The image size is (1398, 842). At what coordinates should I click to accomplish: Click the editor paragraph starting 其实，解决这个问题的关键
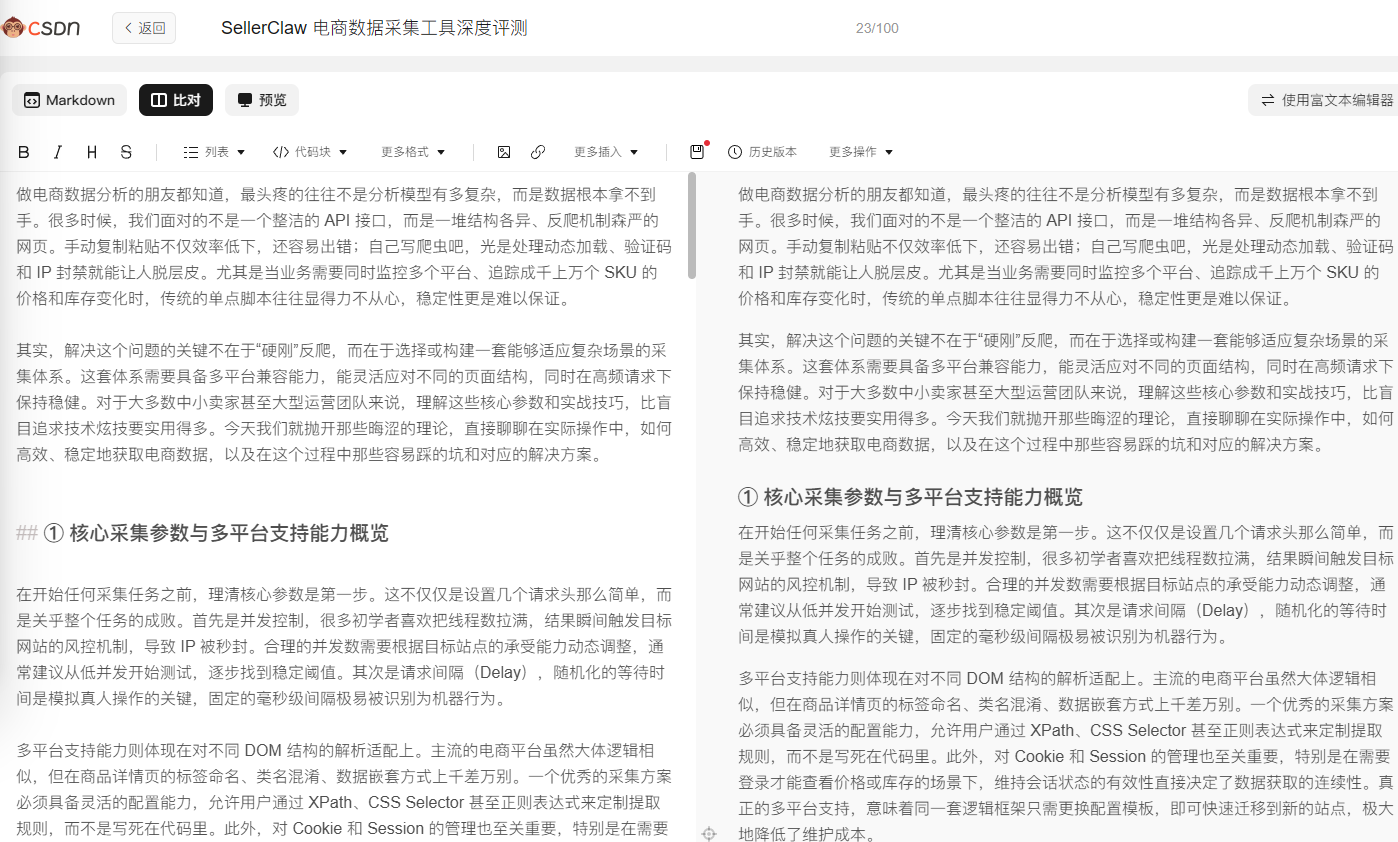345,402
